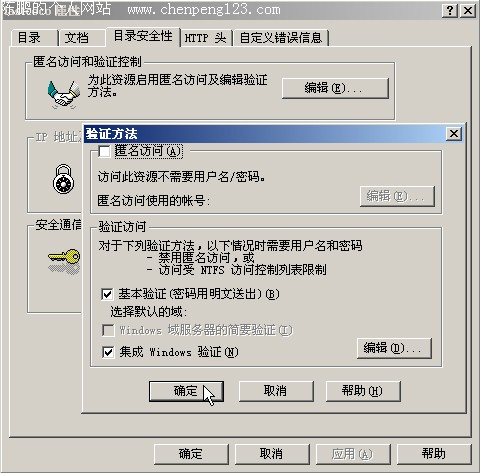The image size is (480, 473).
Task: Click the combination padlock icon
Action: point(63,179)
